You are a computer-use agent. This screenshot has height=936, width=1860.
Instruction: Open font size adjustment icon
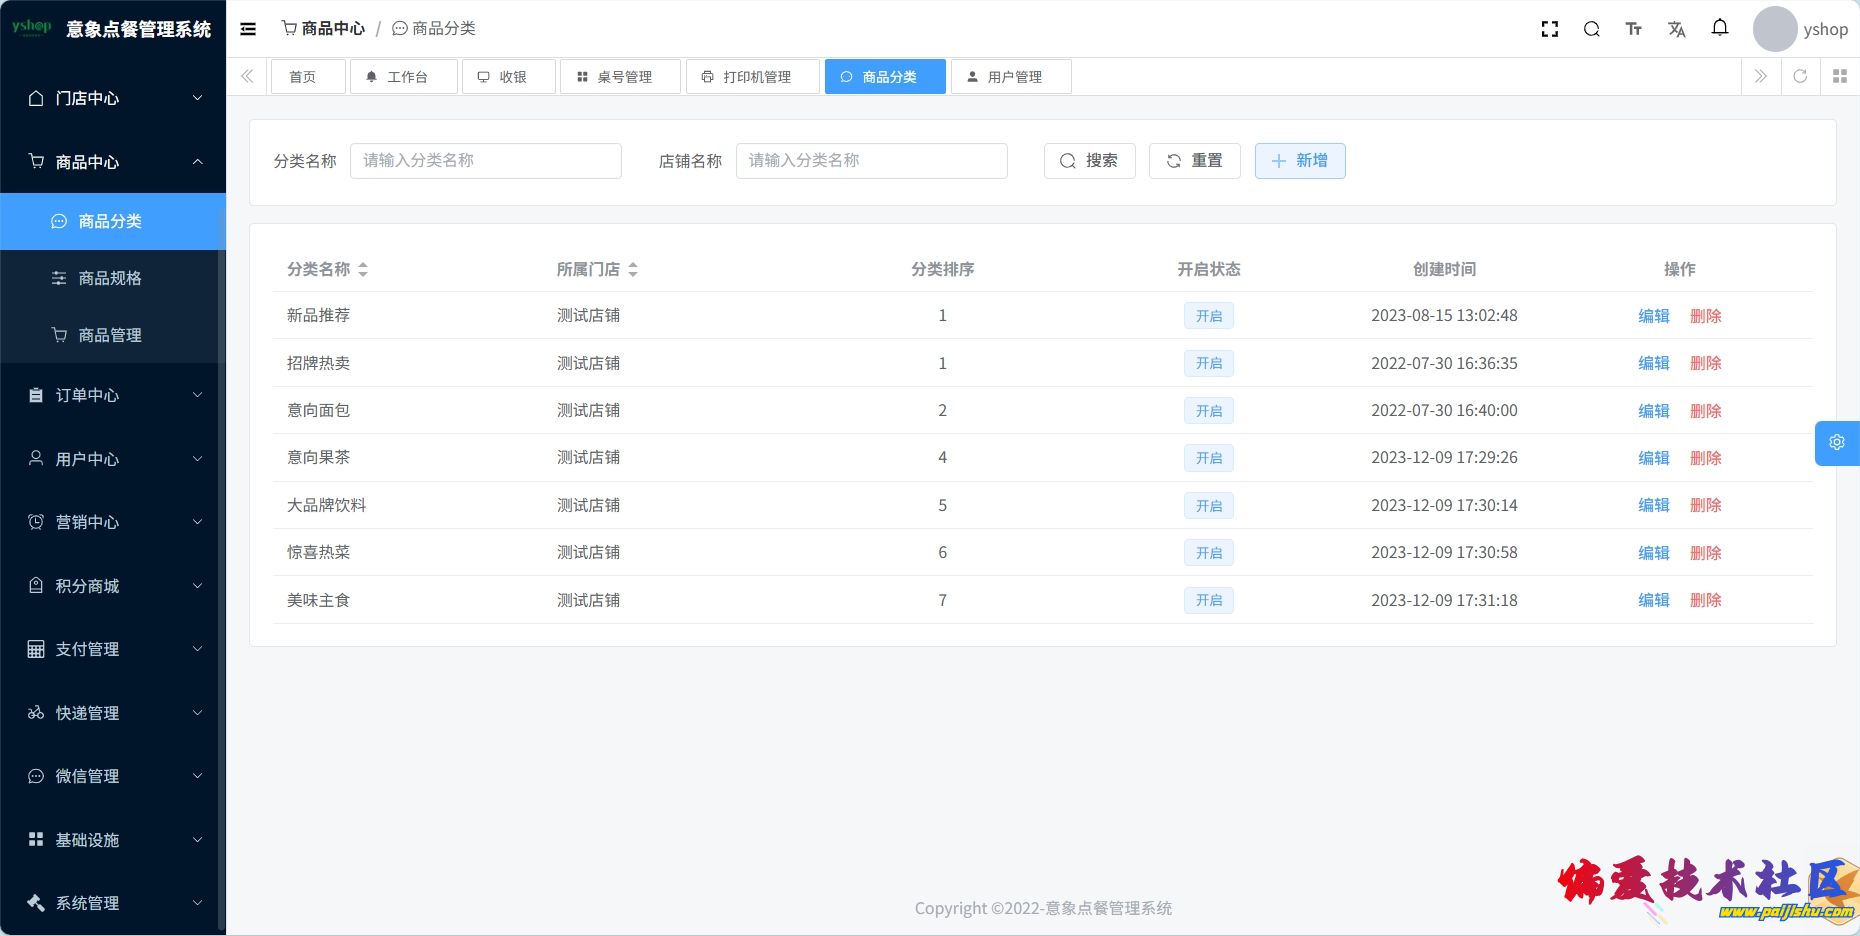[1634, 29]
